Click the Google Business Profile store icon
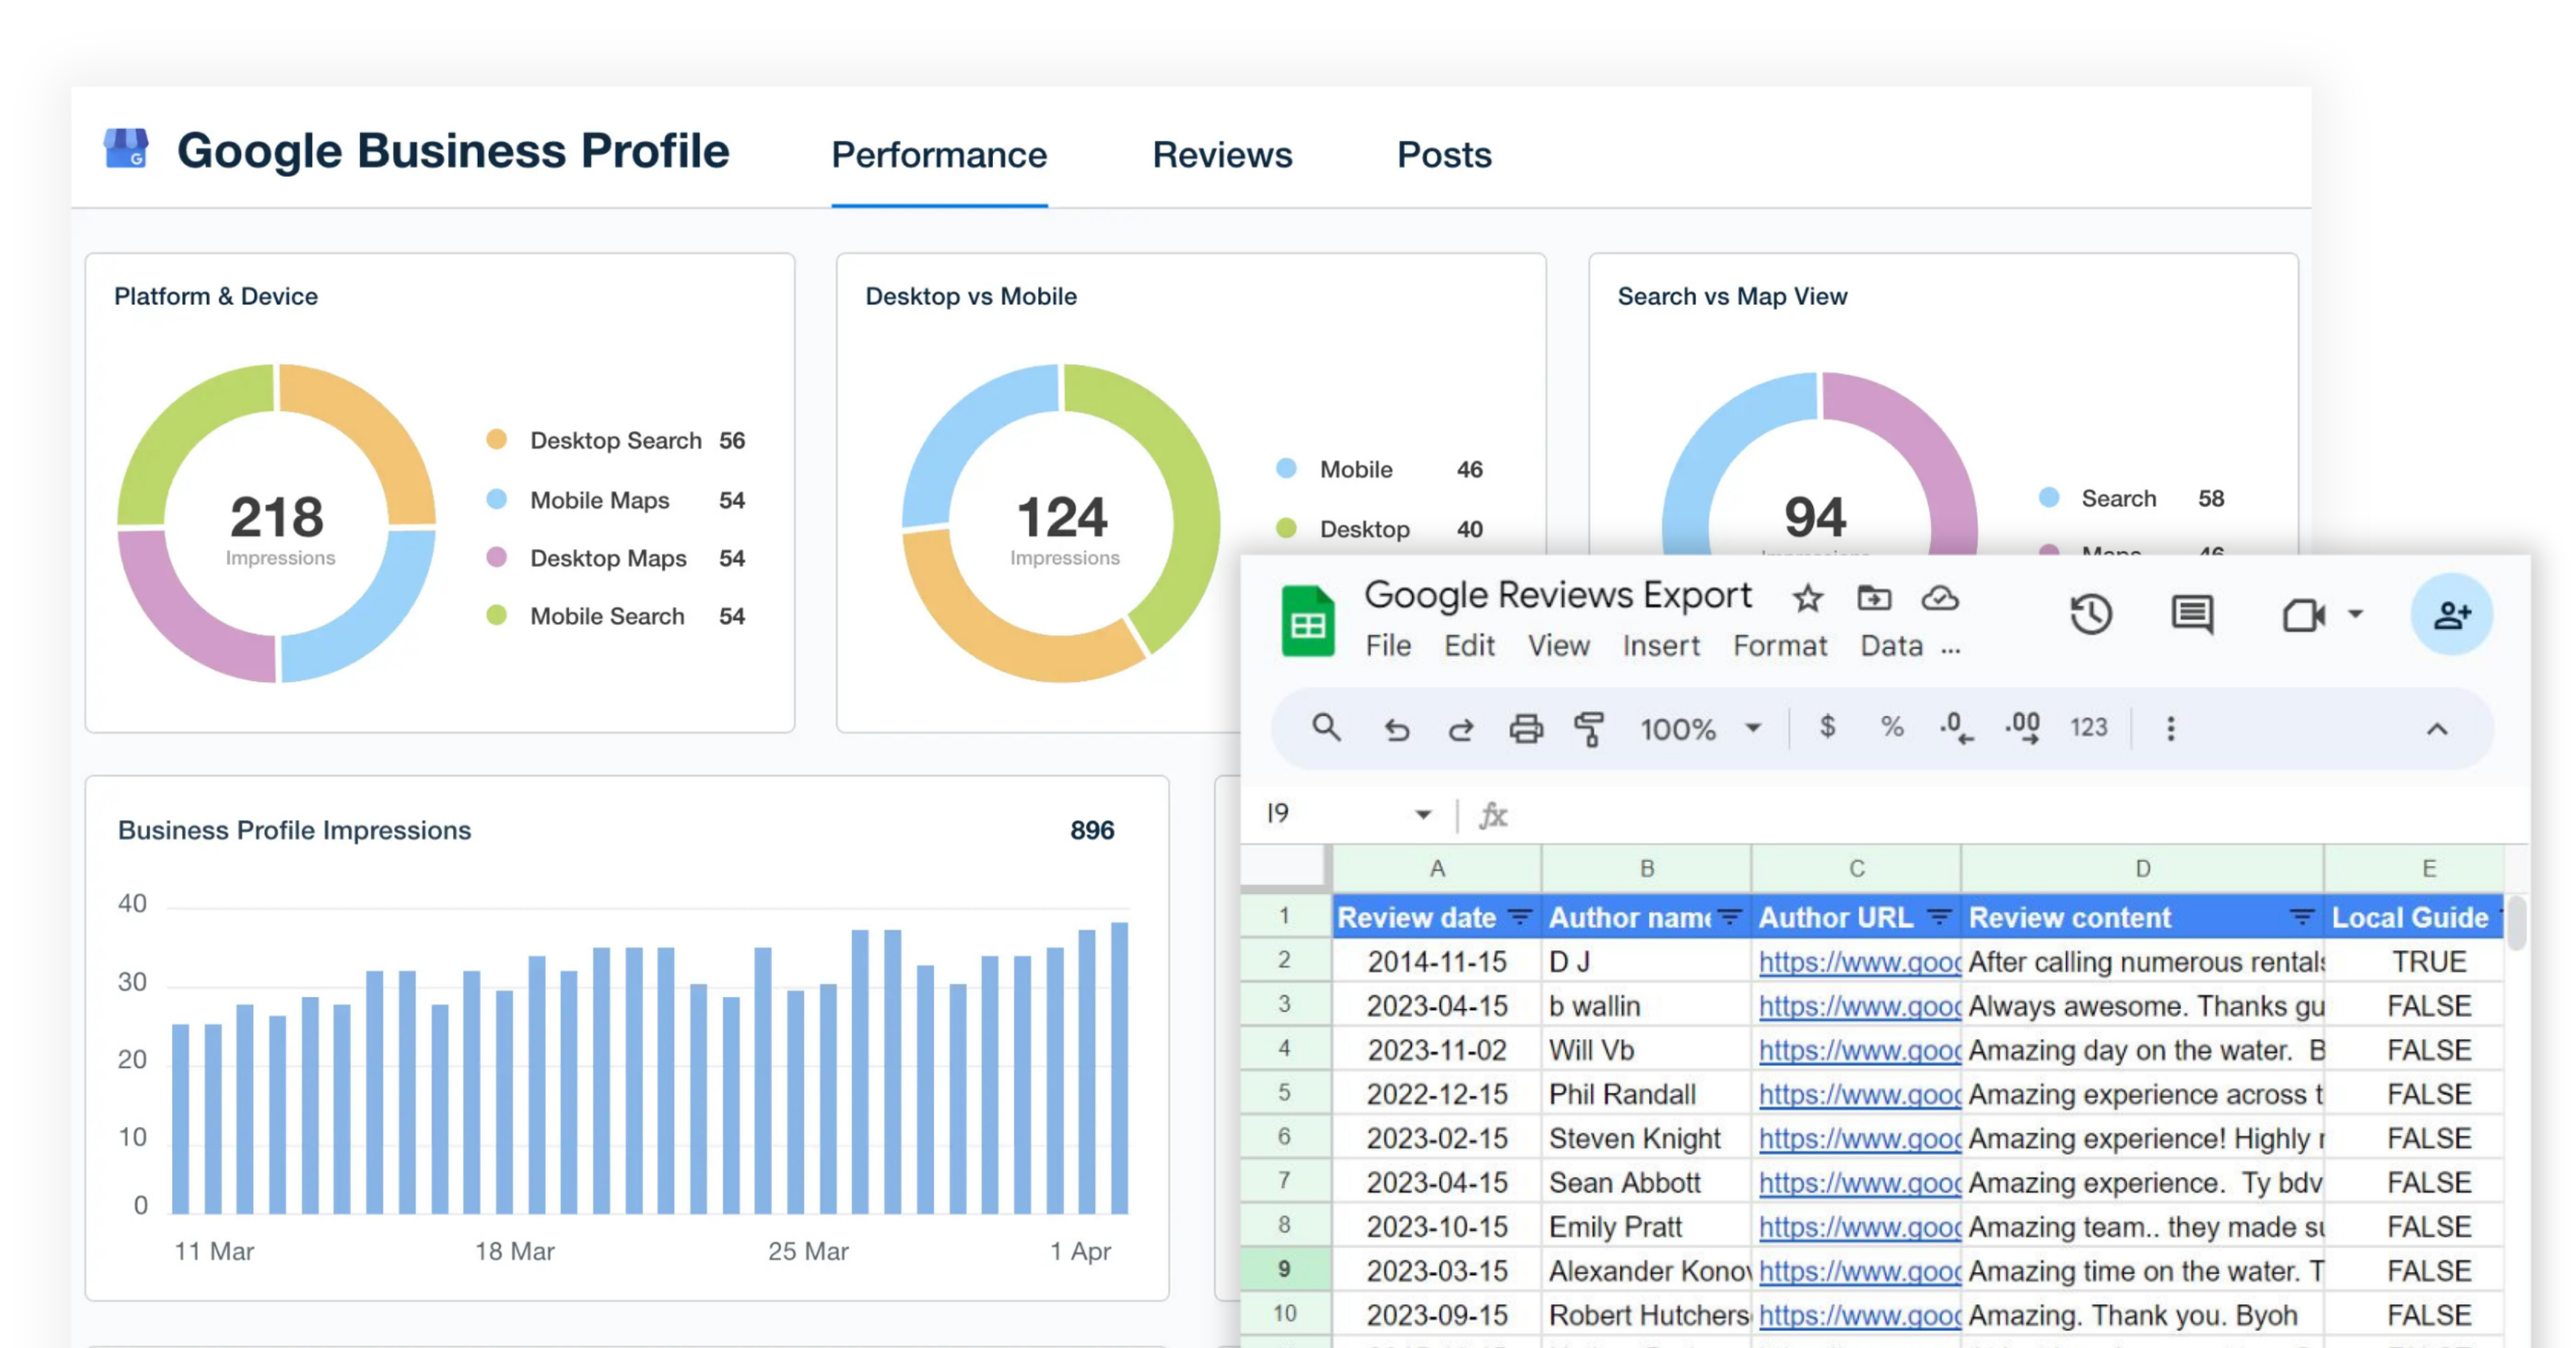Viewport: 2576px width, 1348px height. 126,149
